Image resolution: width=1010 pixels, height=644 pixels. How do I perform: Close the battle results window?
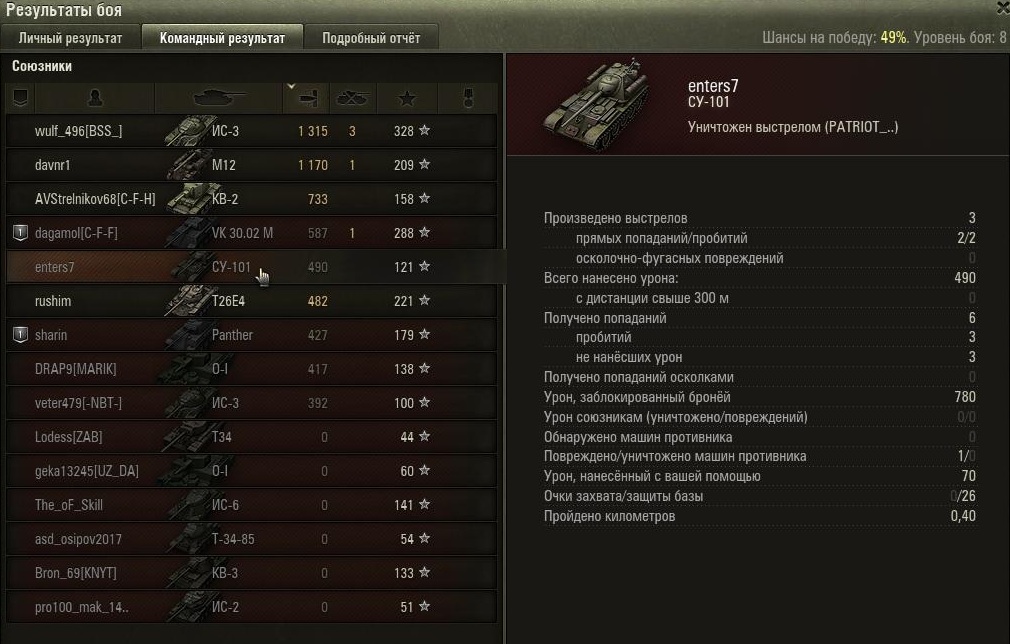[x=1002, y=6]
